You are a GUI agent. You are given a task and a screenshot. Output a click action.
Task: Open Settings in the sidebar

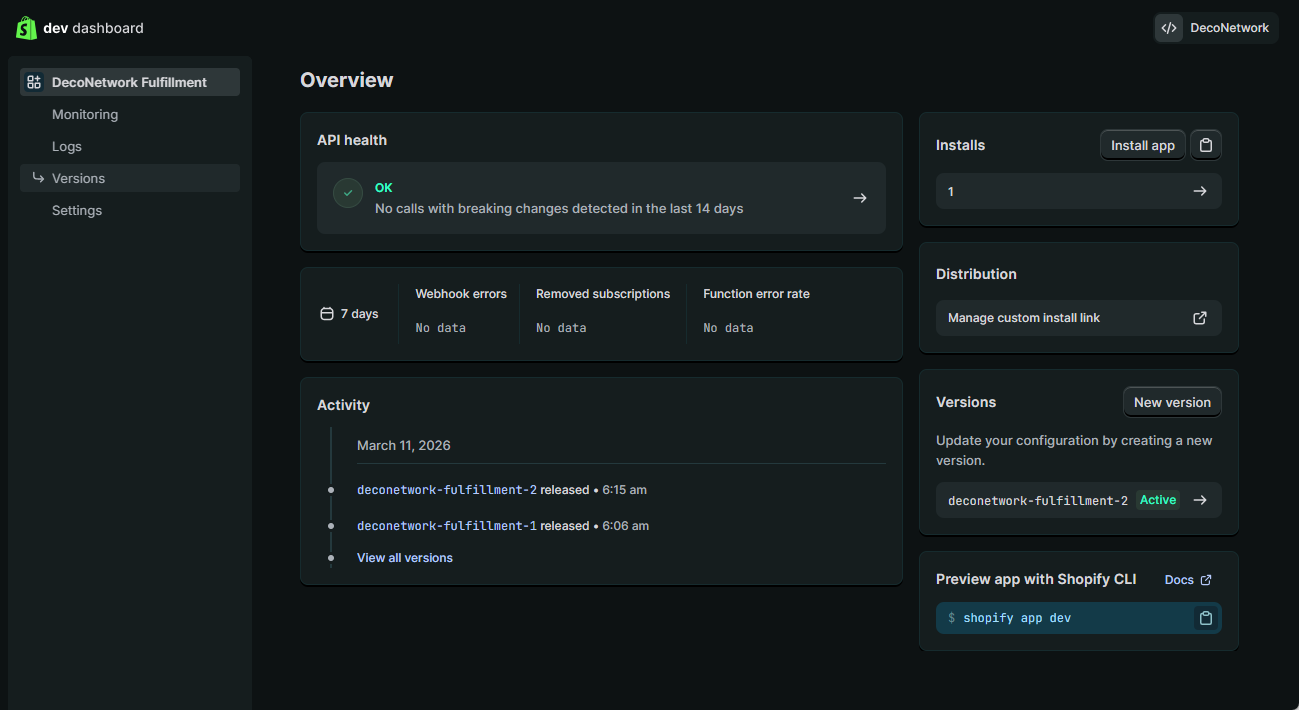coord(77,210)
